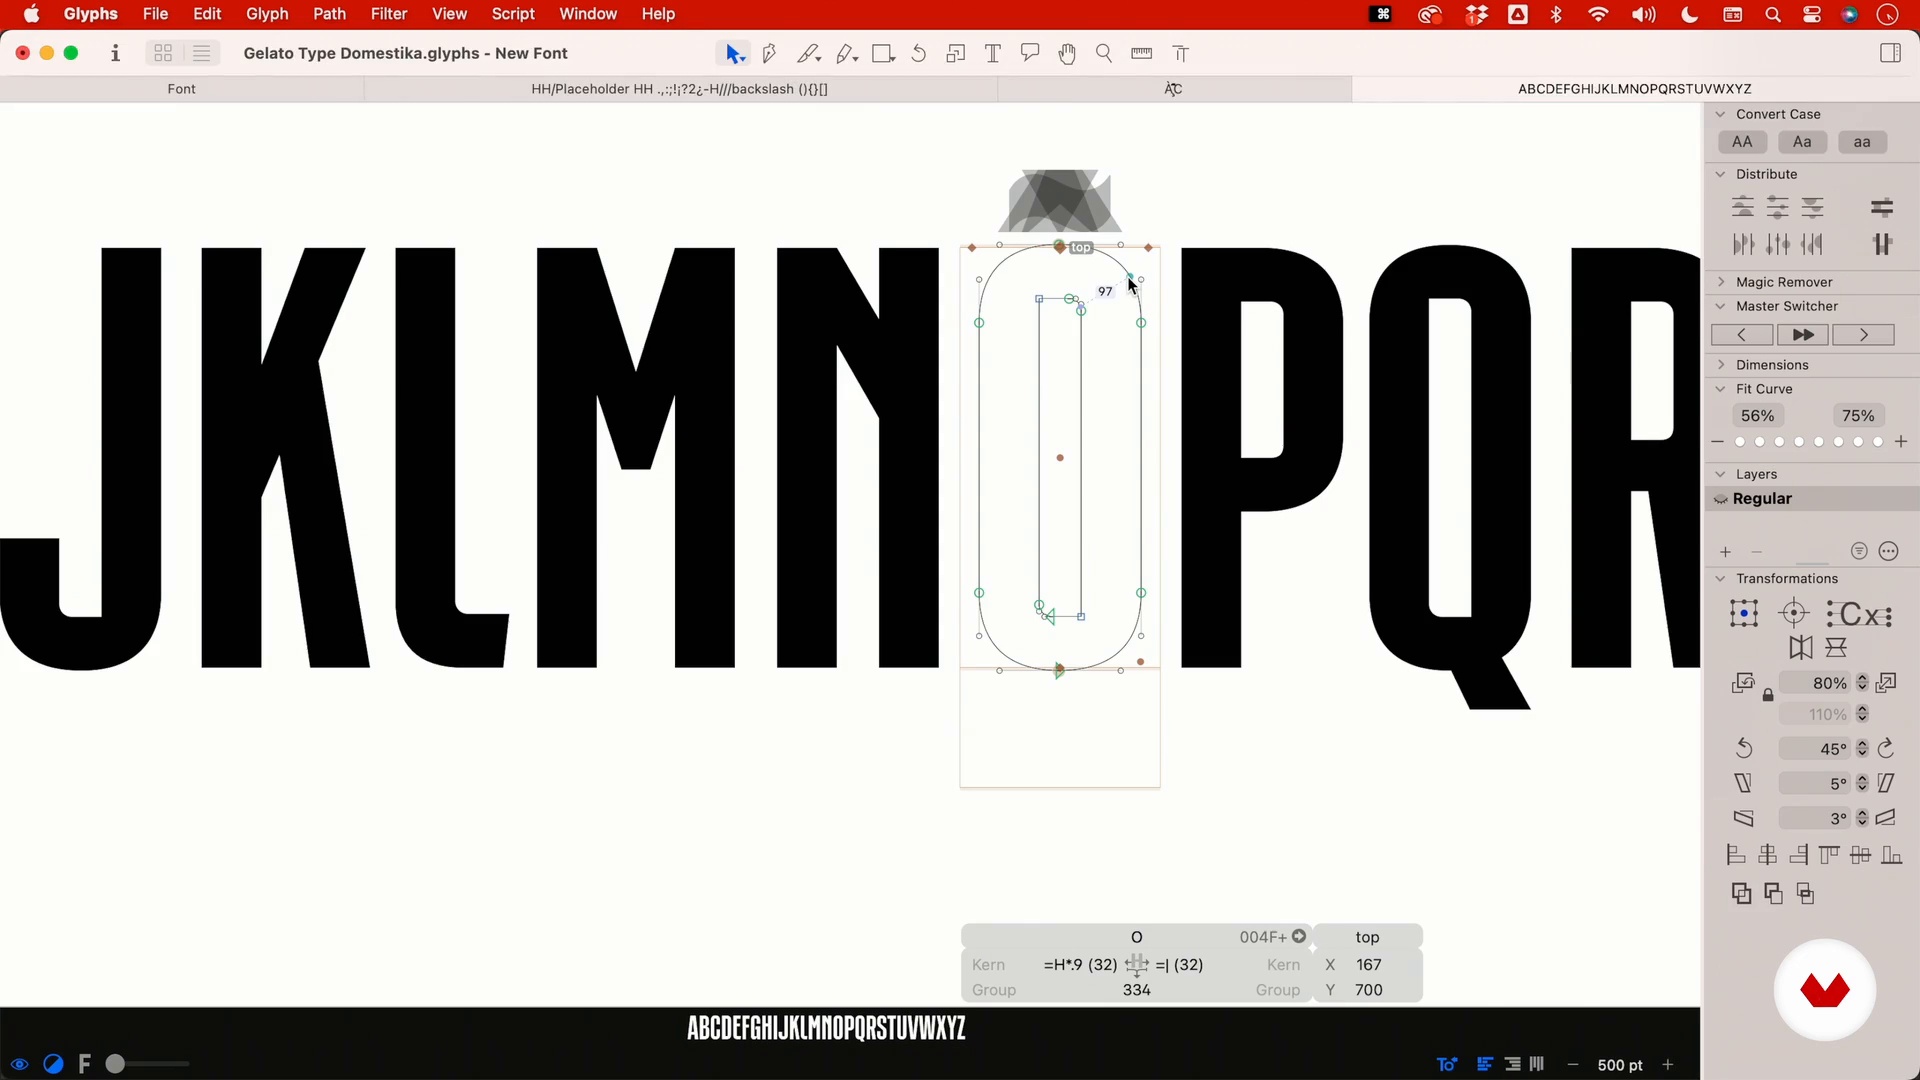
Task: Select the Rectangle primitives tool
Action: tap(883, 54)
